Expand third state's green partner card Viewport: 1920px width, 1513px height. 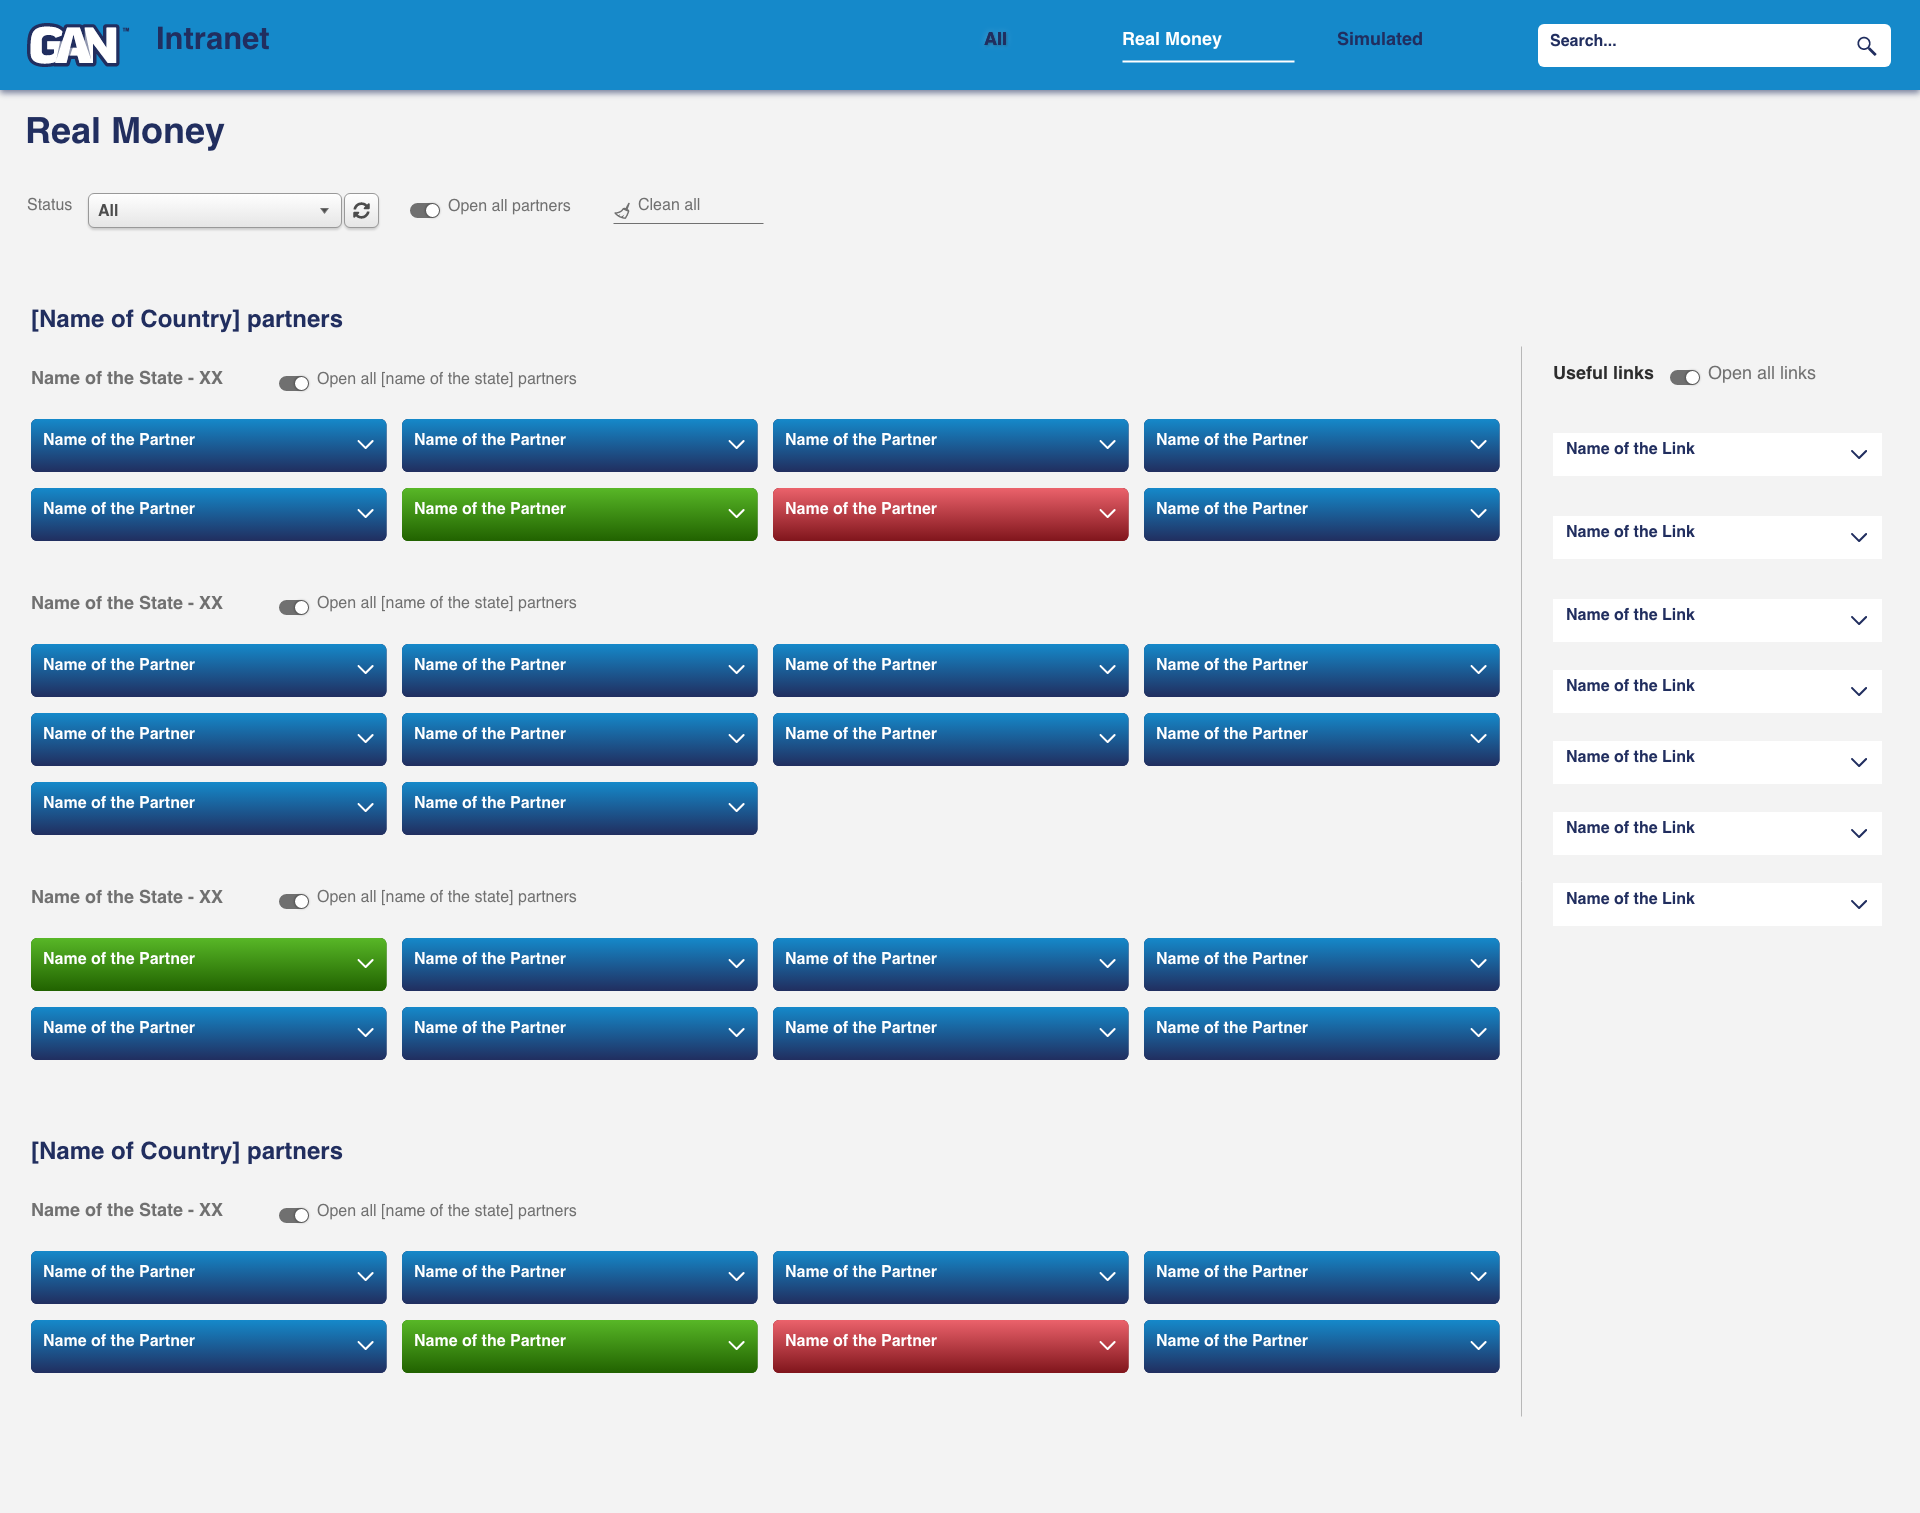(x=208, y=964)
